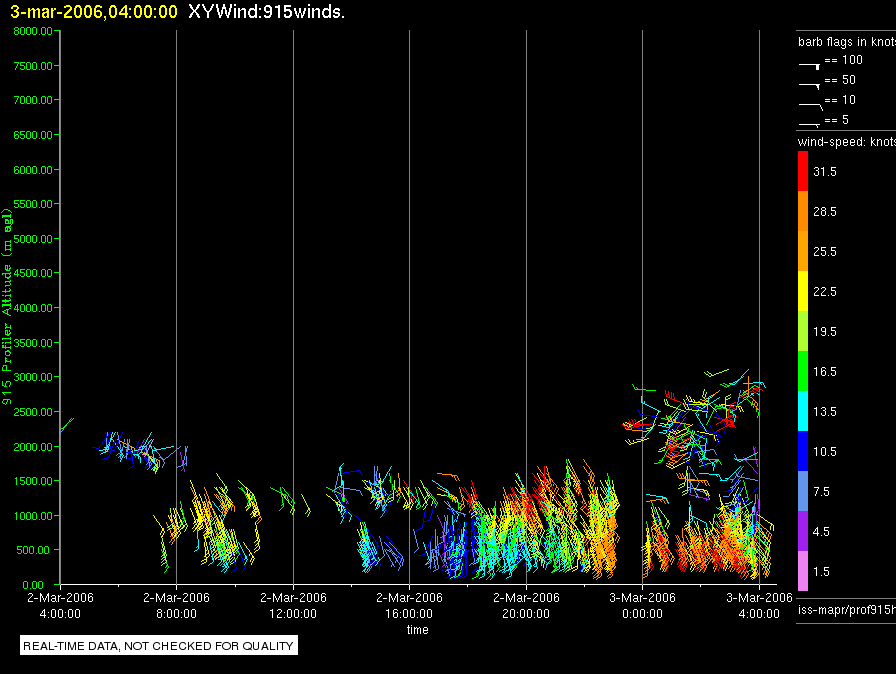Click the 'time' x-axis label
Viewport: 896px width, 674px height.
click(418, 629)
